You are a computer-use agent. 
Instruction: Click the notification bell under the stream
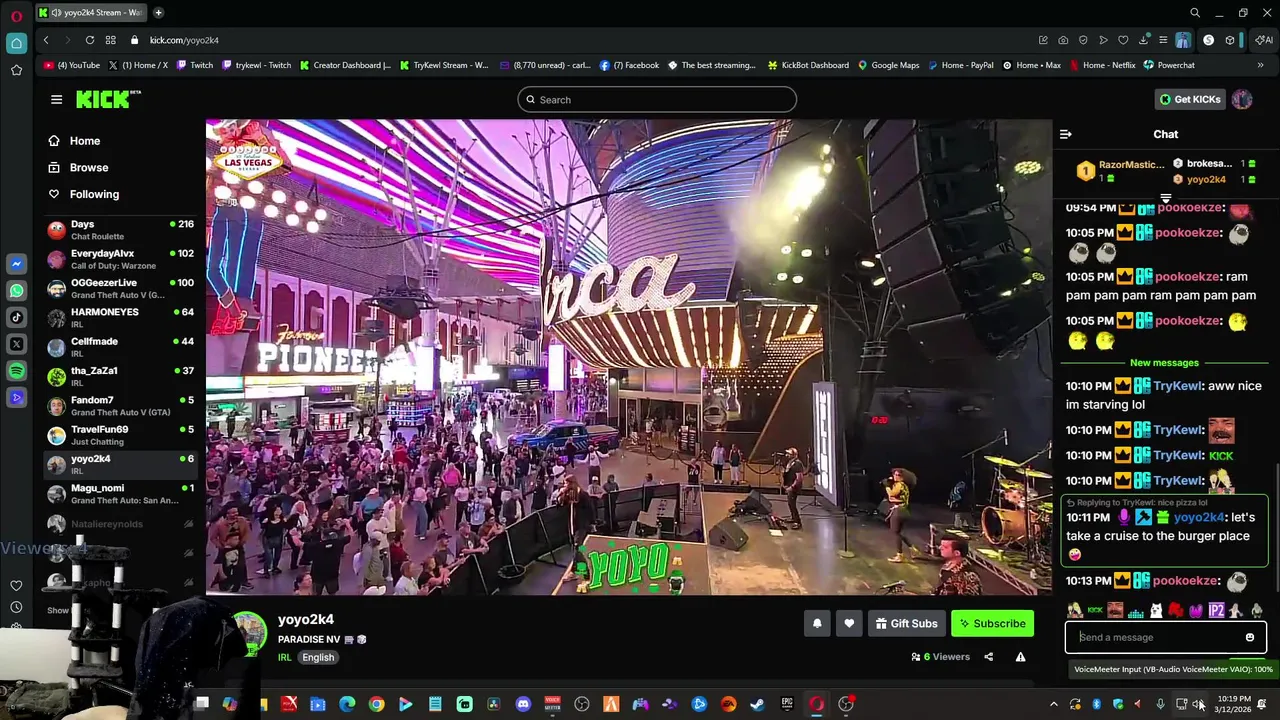point(817,624)
